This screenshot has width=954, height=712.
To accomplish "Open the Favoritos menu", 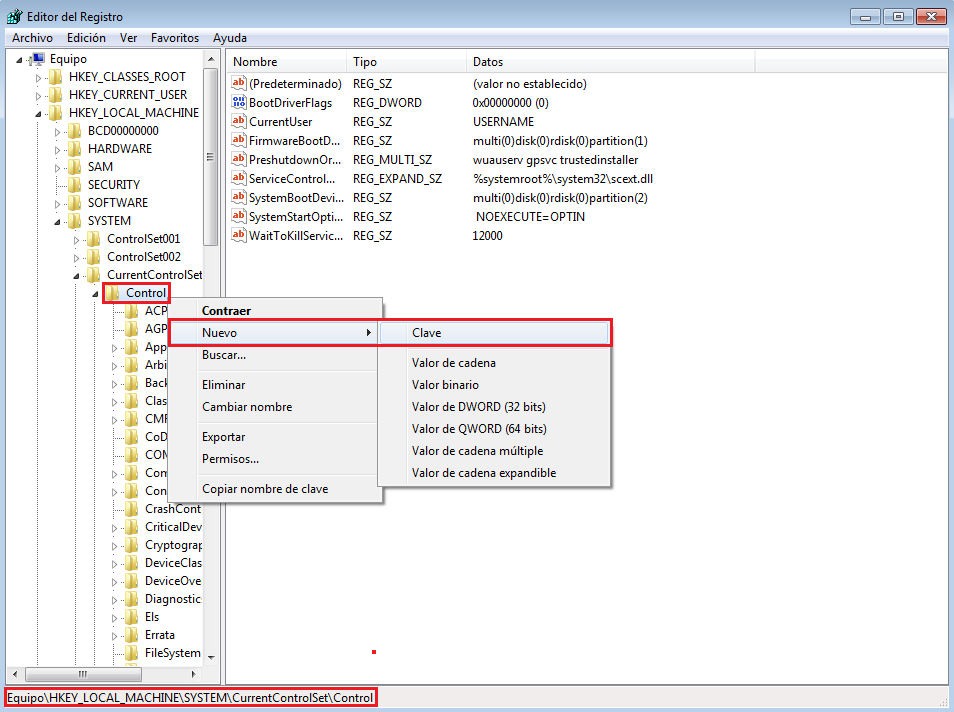I will click(x=175, y=38).
